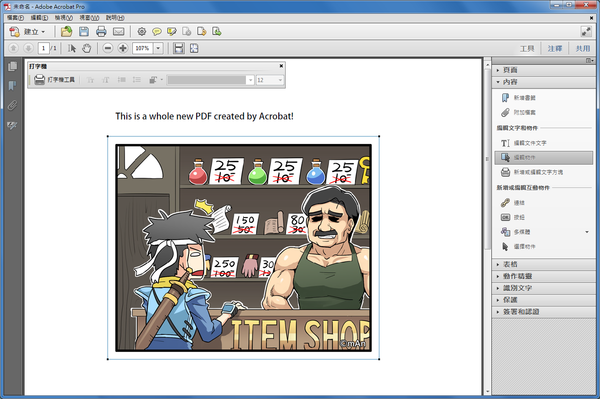Open signatures navigation panel
The width and height of the screenshot is (600, 399).
click(x=12, y=125)
